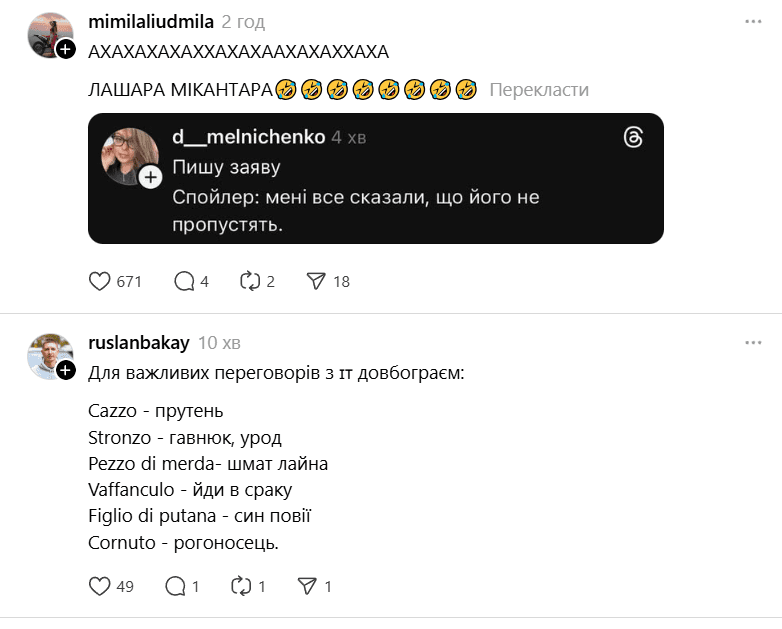The width and height of the screenshot is (782, 629).
Task: Open the ruslanbakay profile username link
Action: coord(139,343)
